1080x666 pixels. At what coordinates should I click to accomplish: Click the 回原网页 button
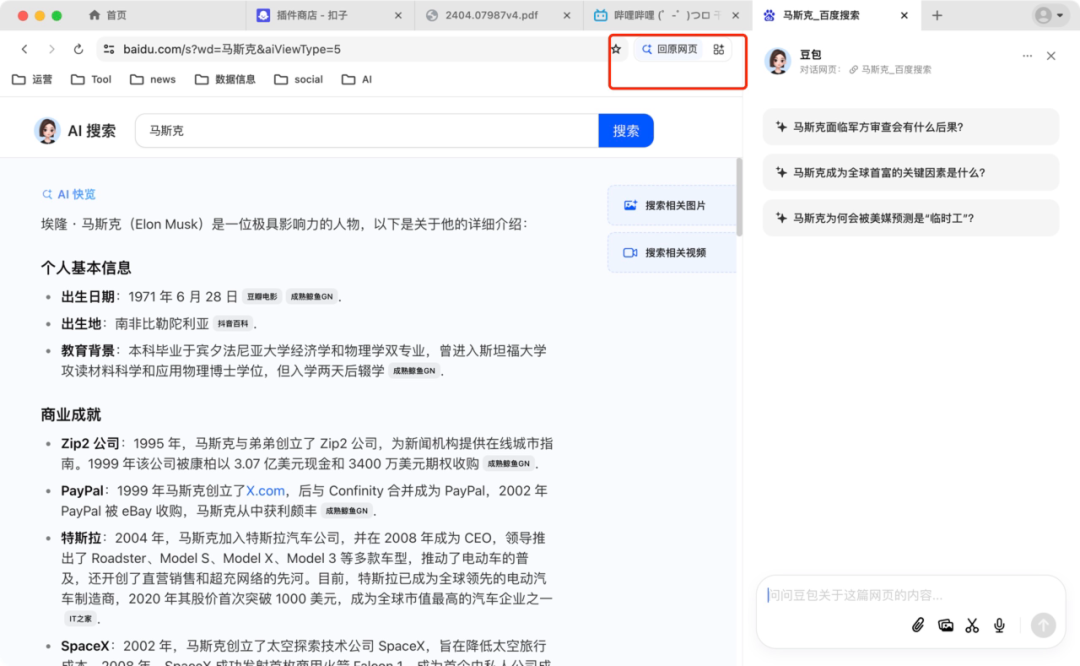[x=671, y=48]
